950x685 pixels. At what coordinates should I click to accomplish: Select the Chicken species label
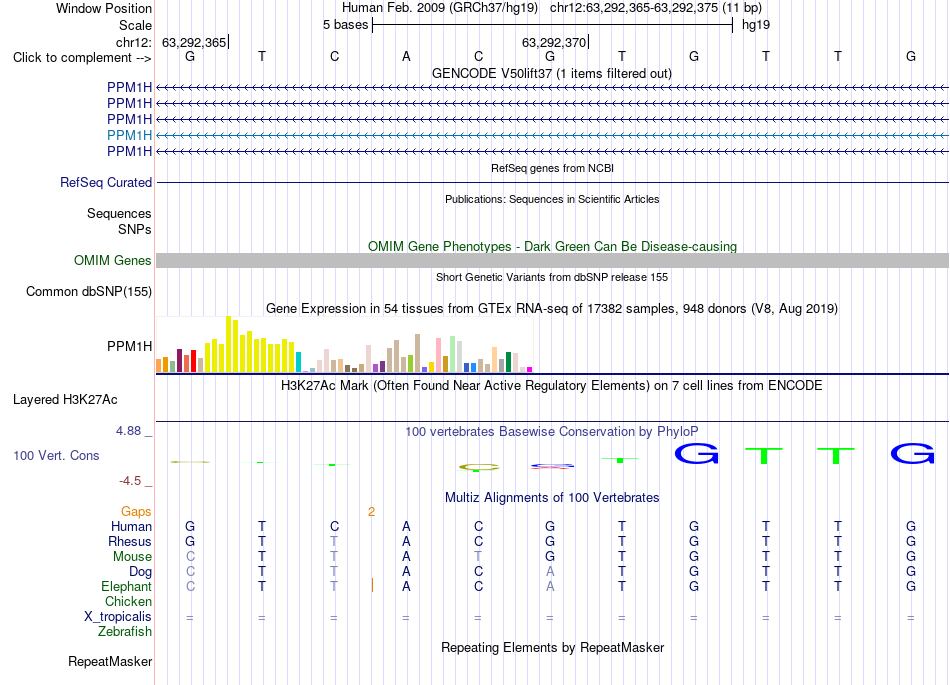coord(128,601)
